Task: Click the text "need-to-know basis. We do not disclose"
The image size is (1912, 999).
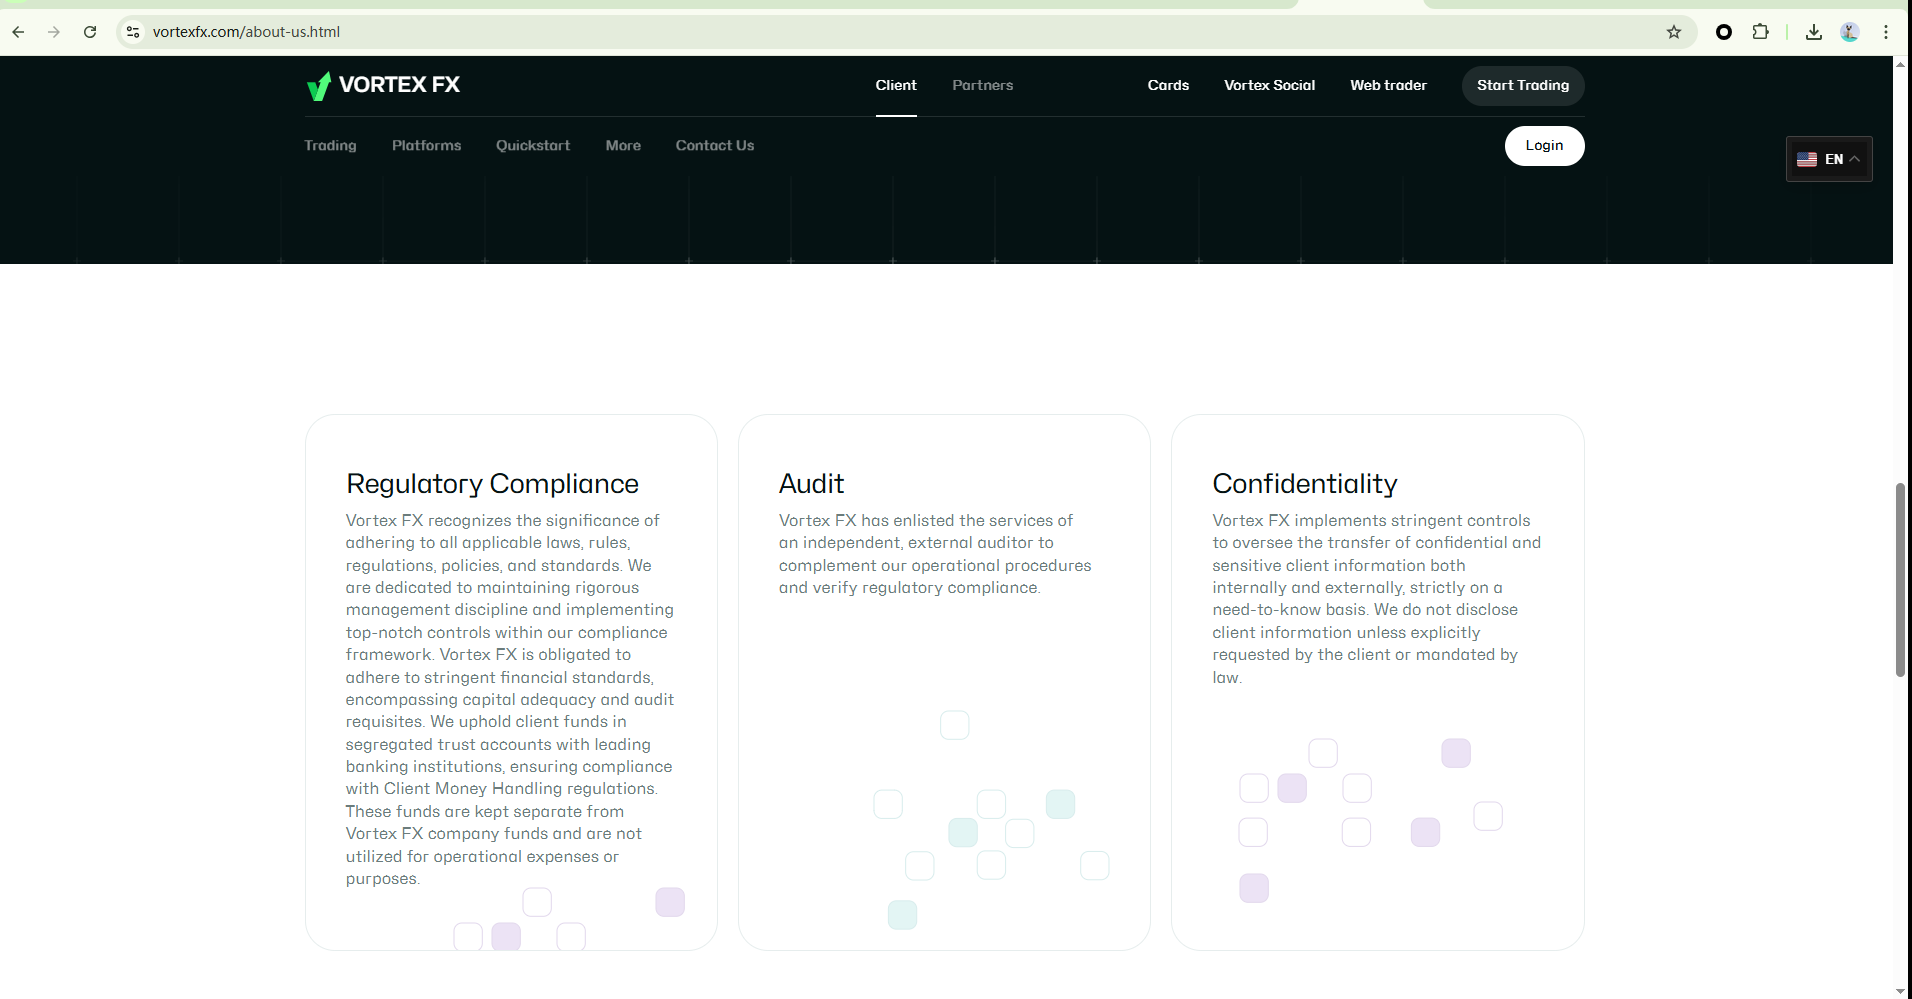Action: 1365,610
